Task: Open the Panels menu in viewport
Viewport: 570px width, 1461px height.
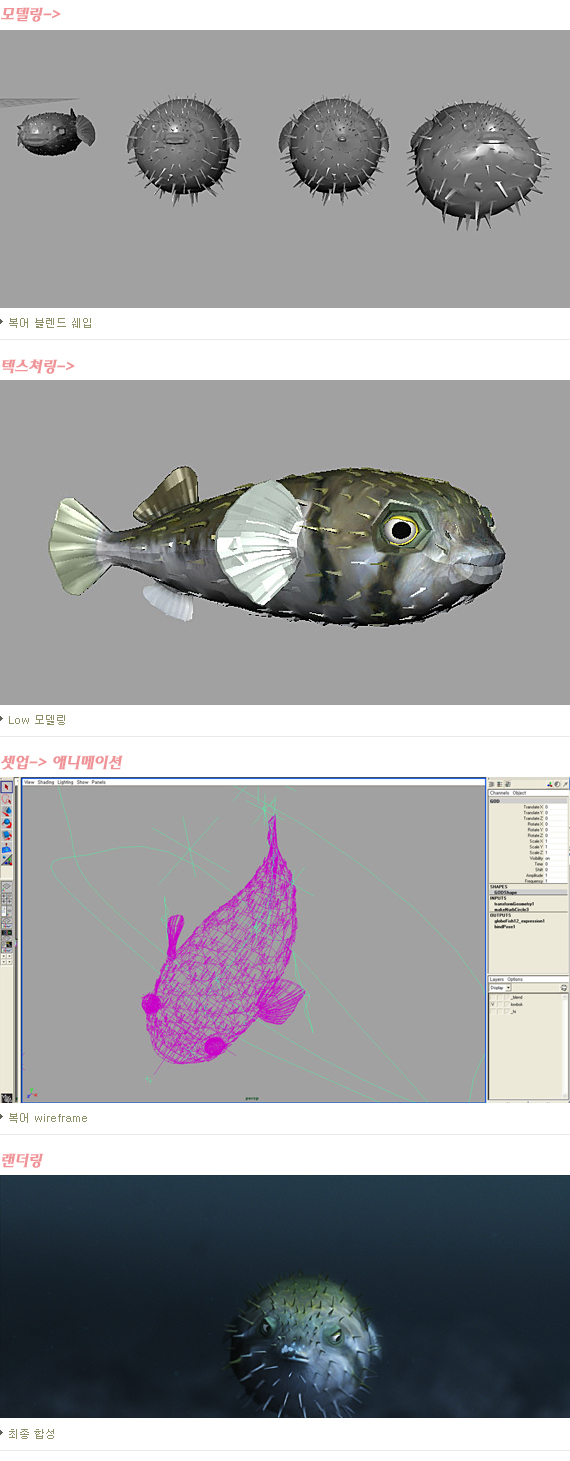Action: point(98,782)
